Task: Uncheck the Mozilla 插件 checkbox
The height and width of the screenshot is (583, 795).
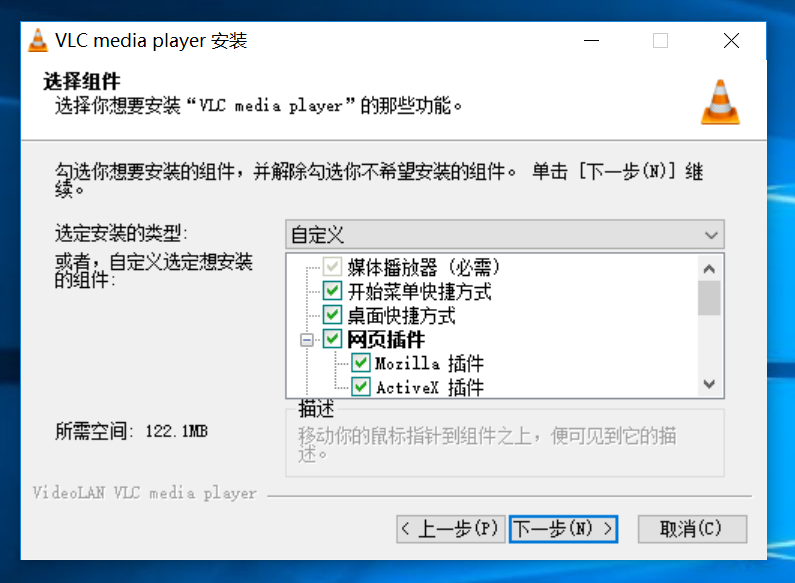Action: coord(360,363)
